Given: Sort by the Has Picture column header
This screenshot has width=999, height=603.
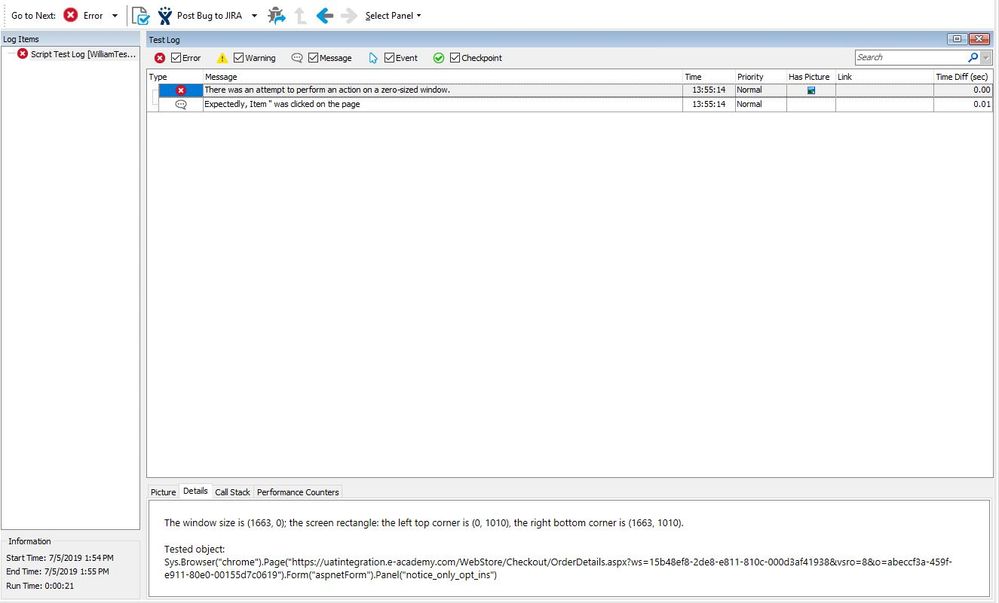Looking at the screenshot, I should [x=811, y=76].
